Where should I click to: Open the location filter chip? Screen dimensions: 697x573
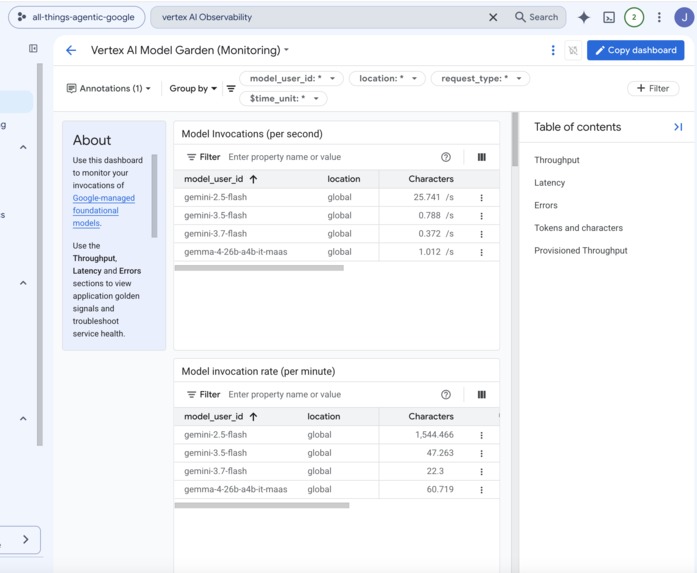(x=387, y=79)
